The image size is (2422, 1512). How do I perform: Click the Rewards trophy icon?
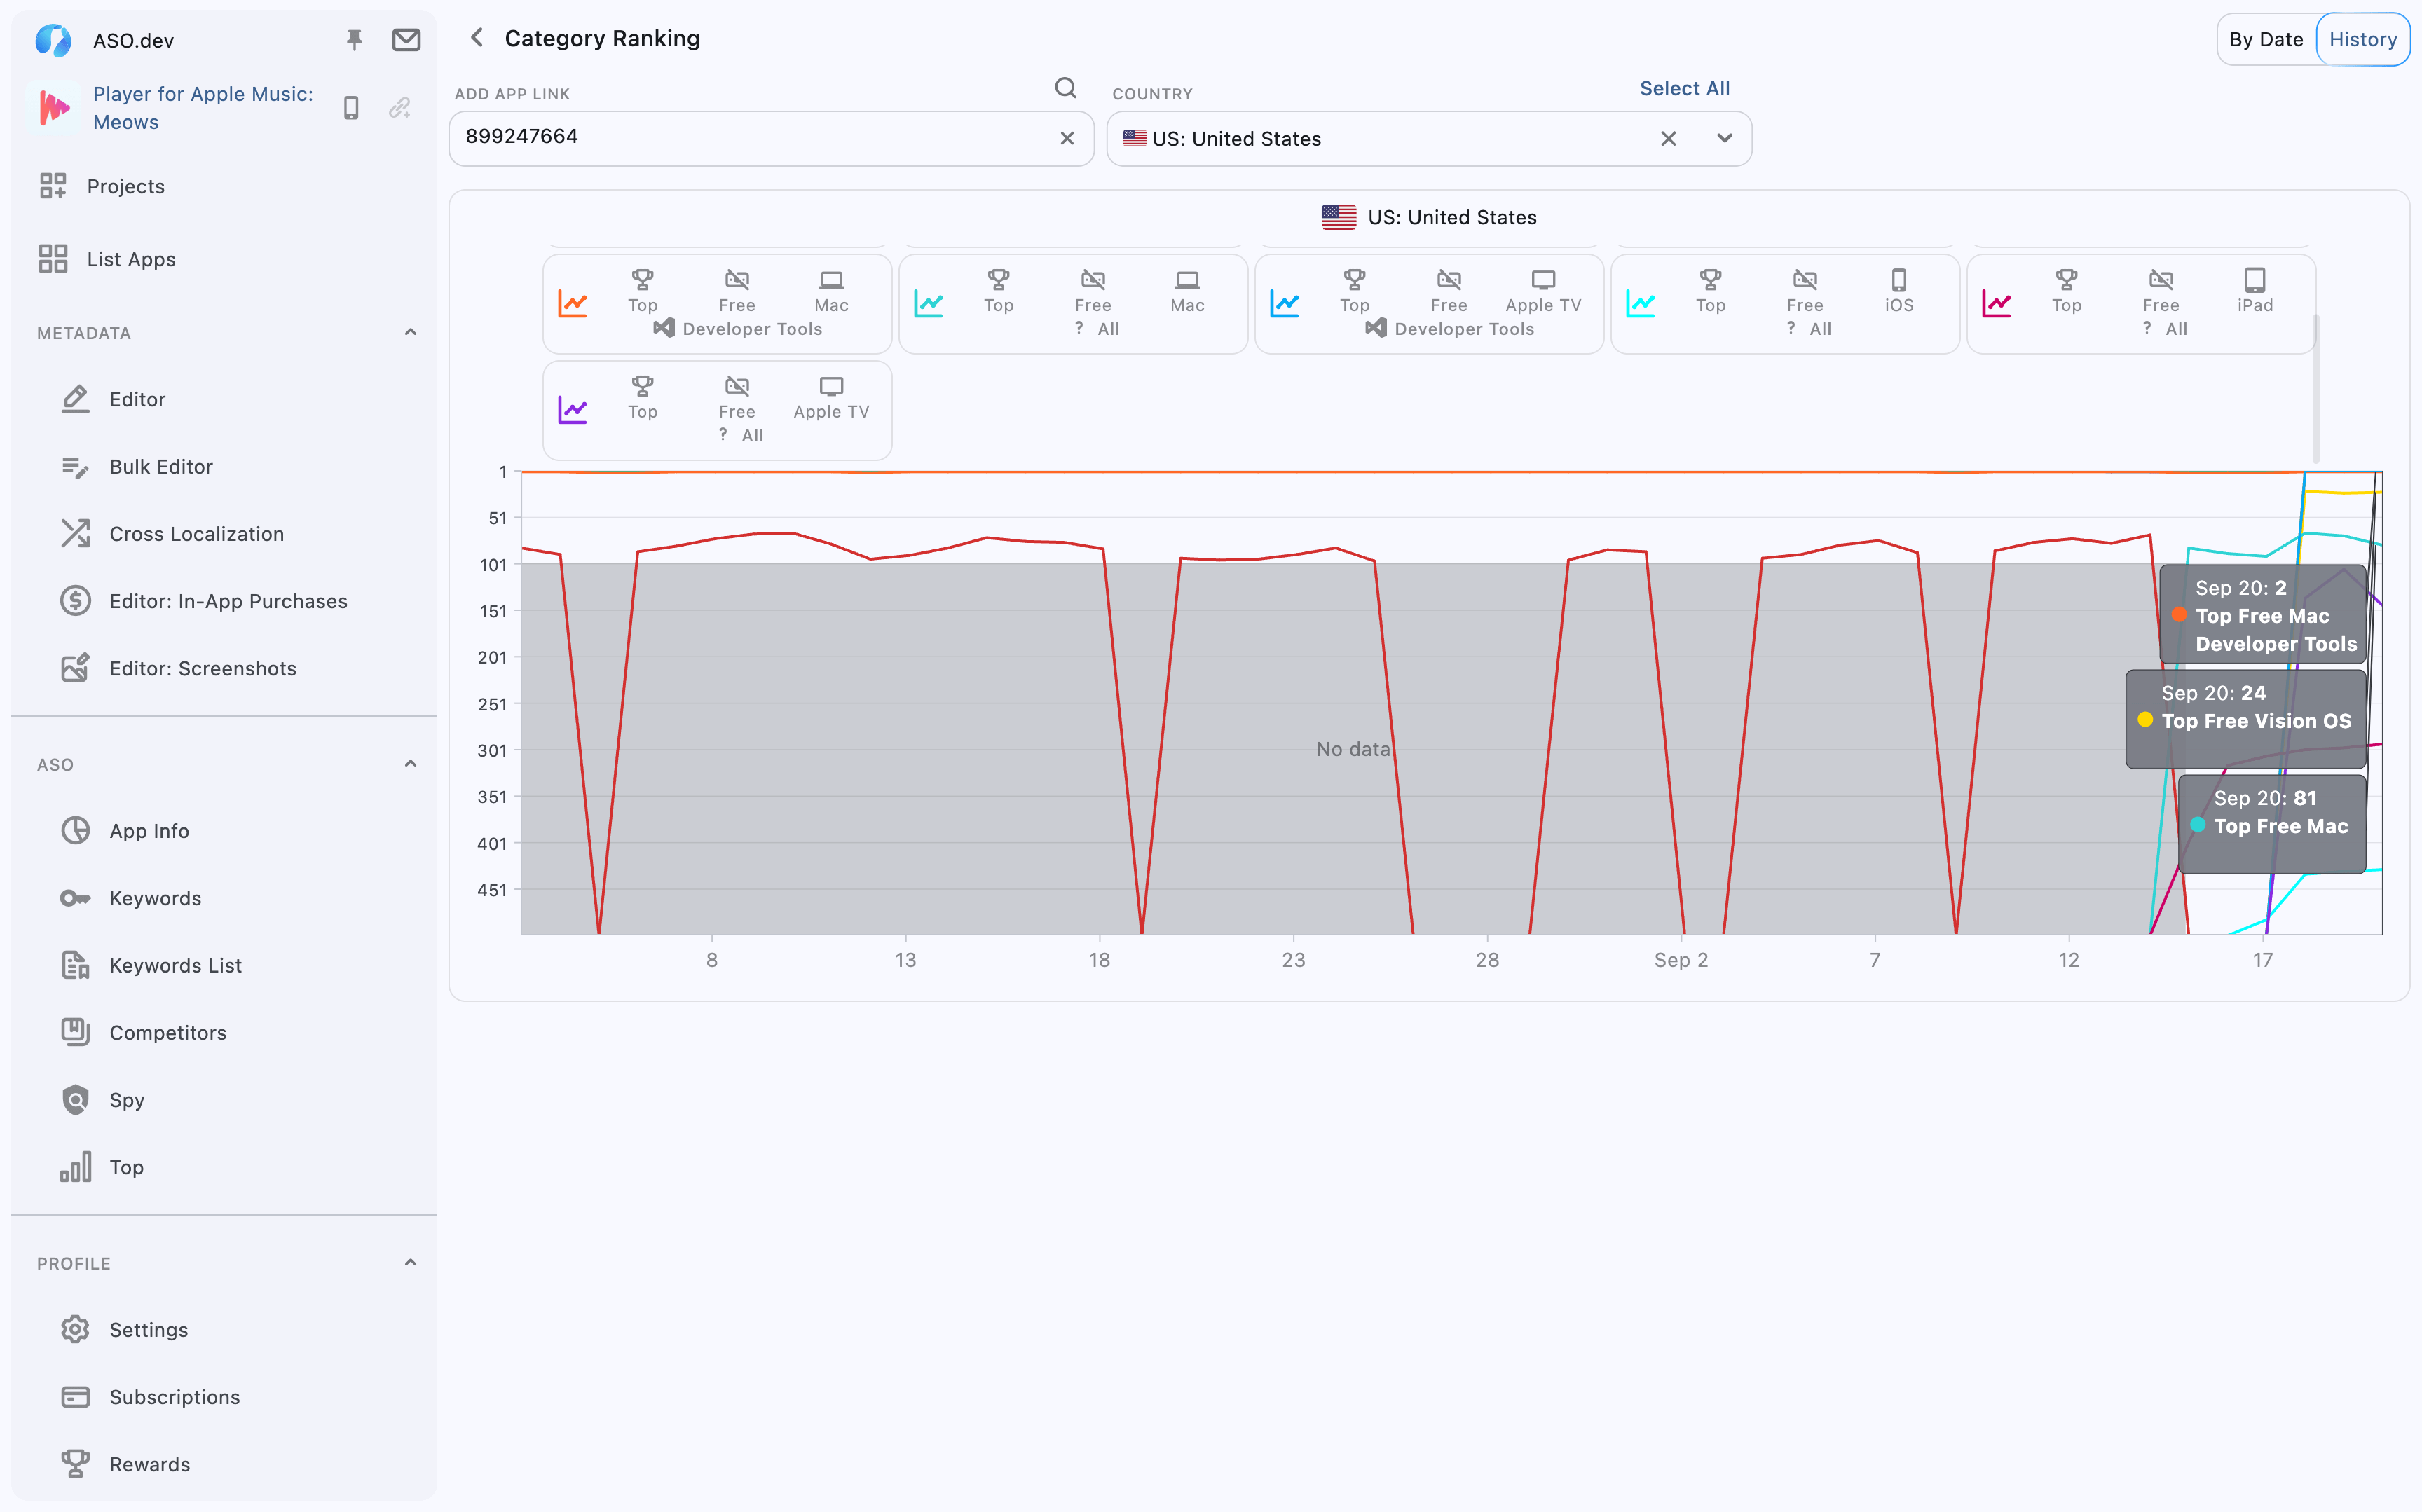click(75, 1464)
